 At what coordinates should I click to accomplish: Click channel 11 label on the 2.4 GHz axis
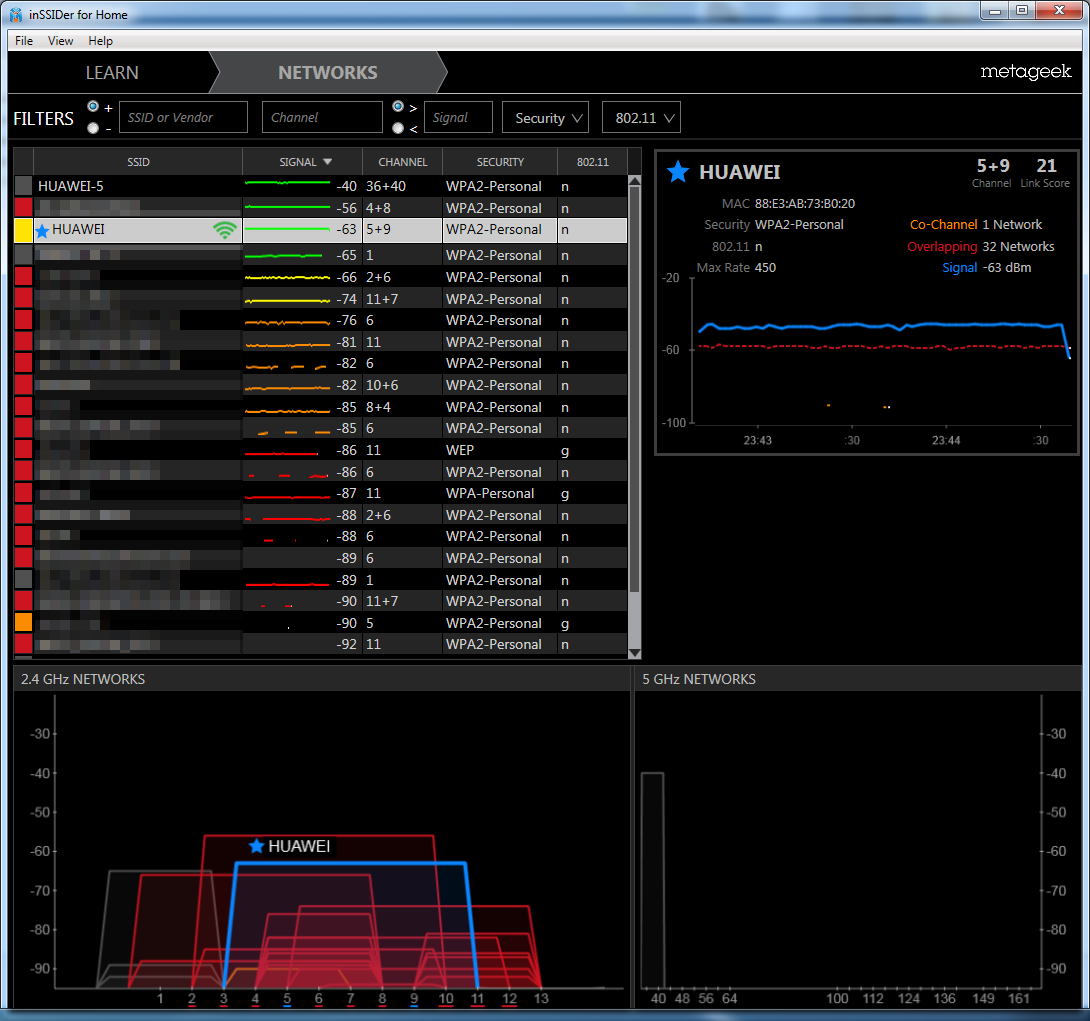pyautogui.click(x=478, y=998)
